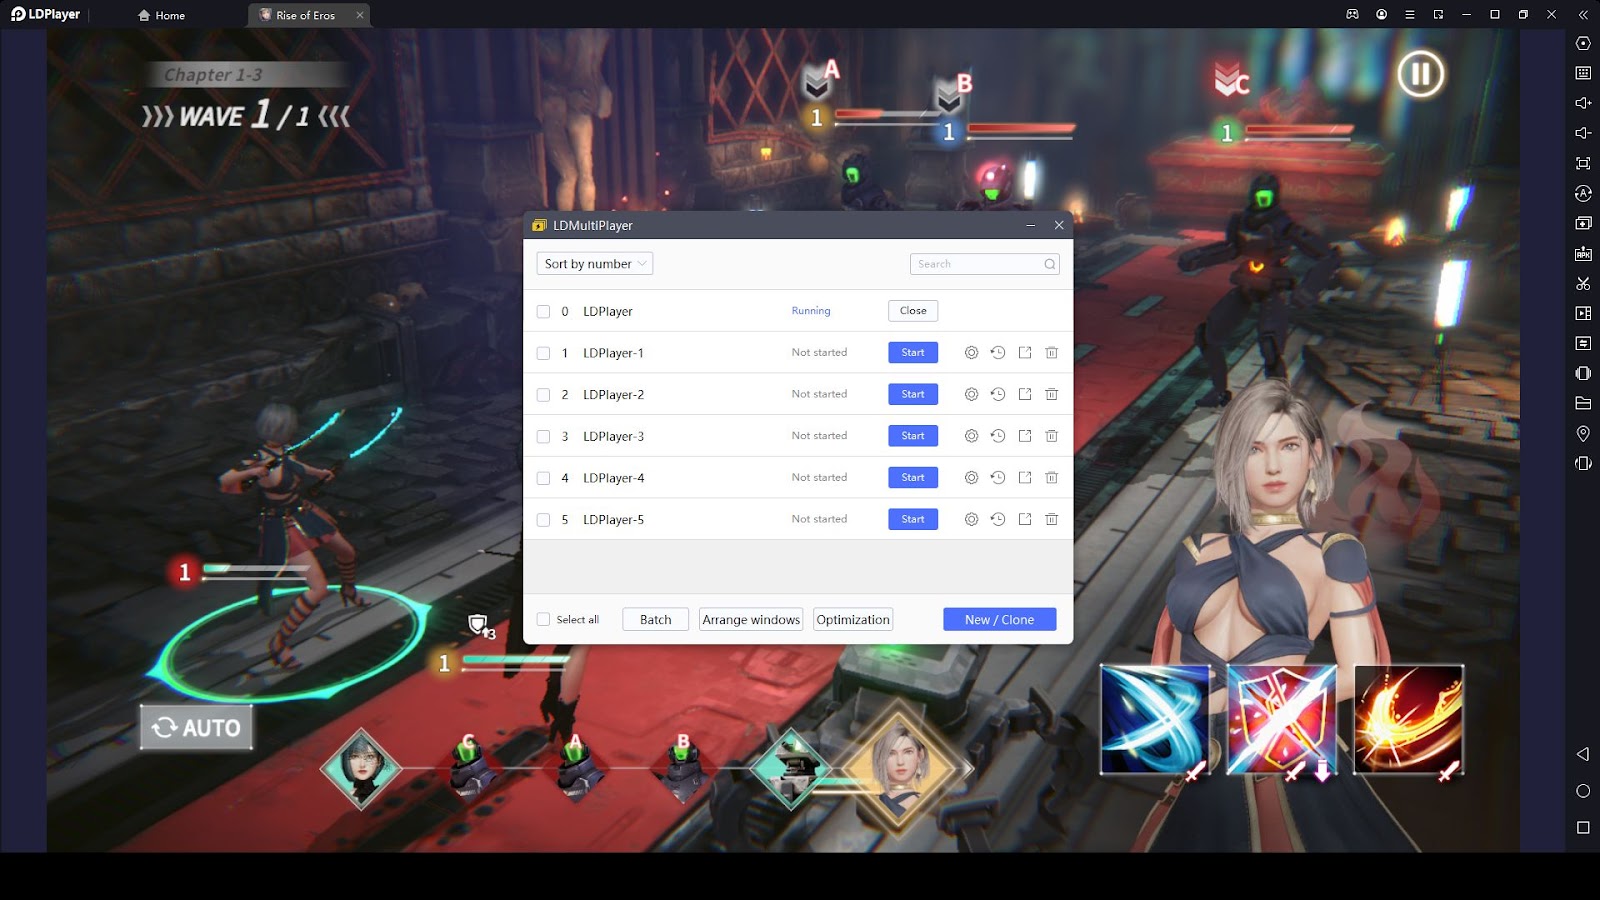Increase volume using sidebar speaker plus
1600x900 pixels.
pyautogui.click(x=1583, y=103)
